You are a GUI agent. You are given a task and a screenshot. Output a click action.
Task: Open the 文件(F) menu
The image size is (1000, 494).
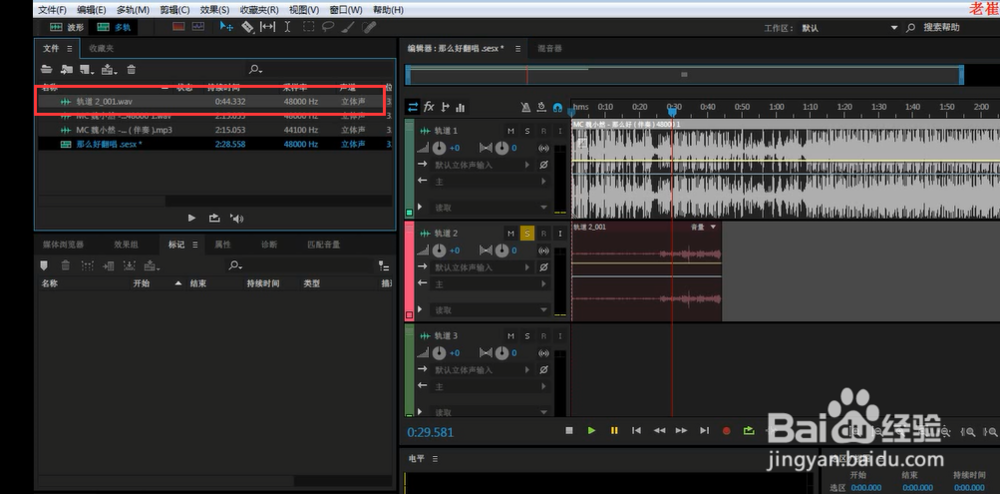52,10
